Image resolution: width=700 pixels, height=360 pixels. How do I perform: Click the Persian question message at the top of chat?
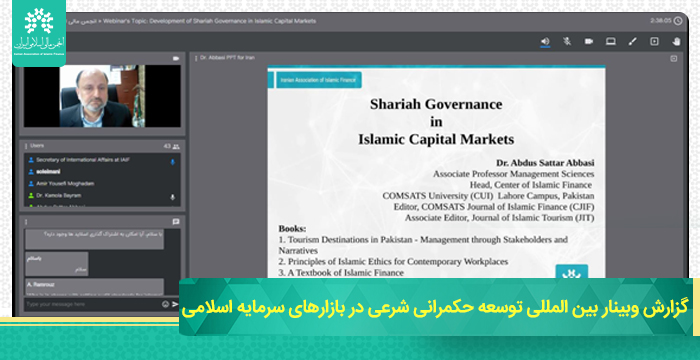(x=95, y=239)
